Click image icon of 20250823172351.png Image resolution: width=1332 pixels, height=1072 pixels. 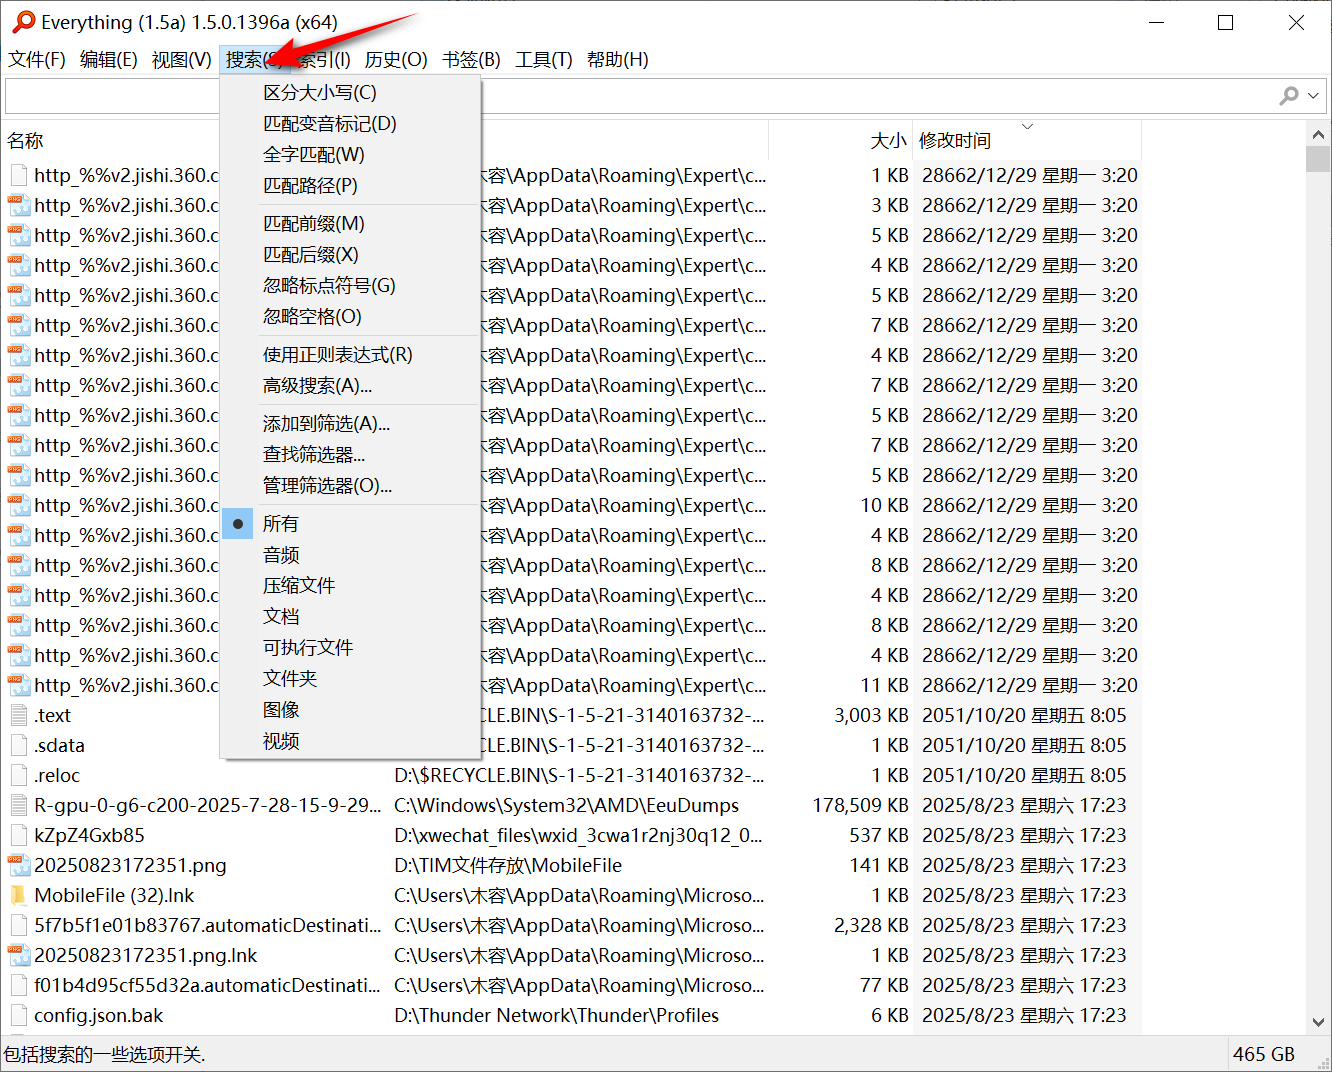coord(18,865)
